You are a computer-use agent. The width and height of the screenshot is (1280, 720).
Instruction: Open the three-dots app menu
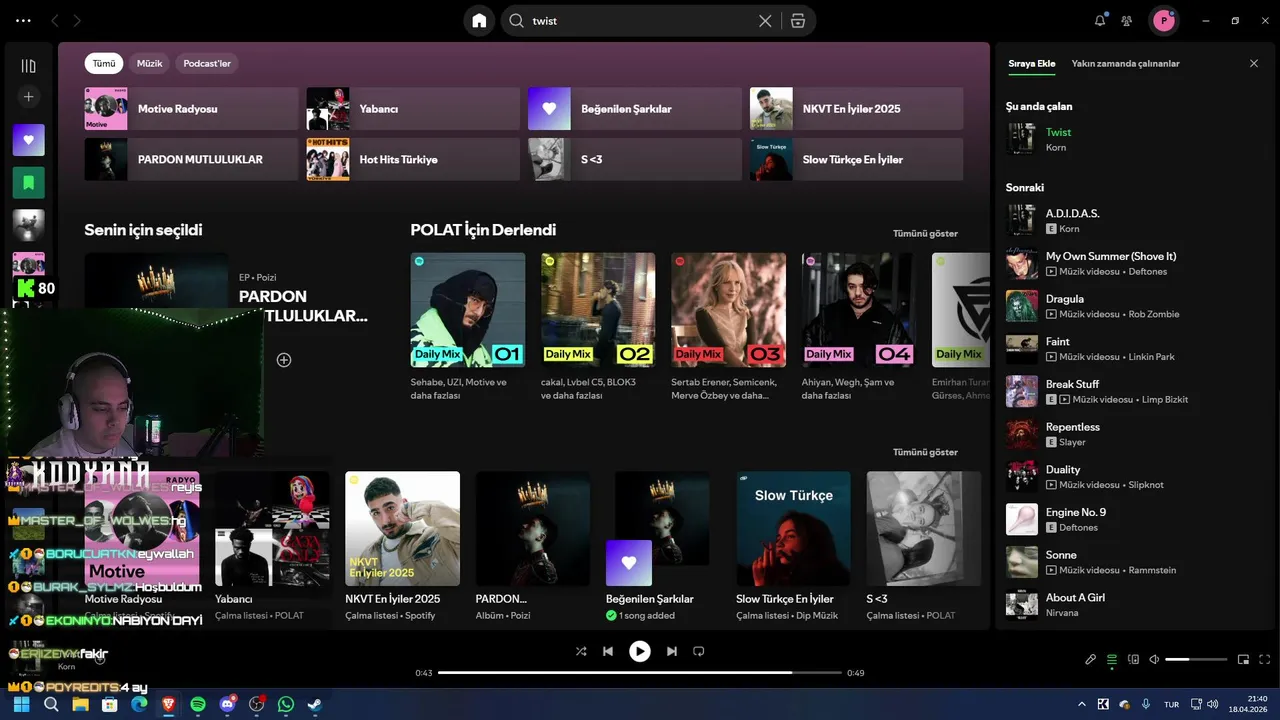point(23,20)
